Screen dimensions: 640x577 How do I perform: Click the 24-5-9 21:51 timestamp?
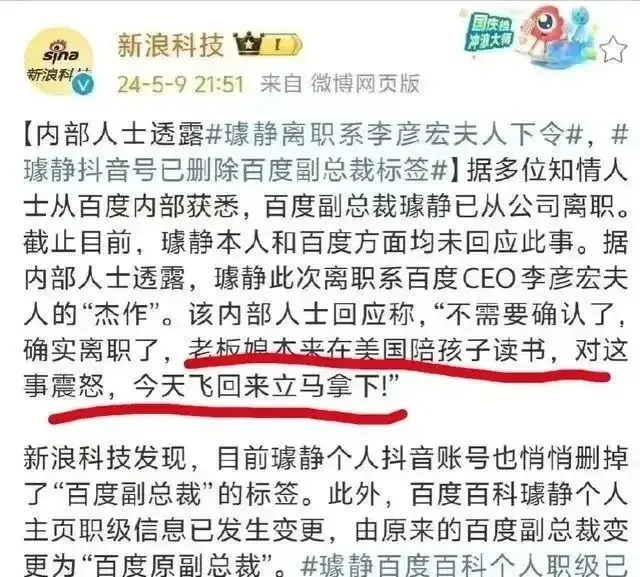tap(180, 84)
